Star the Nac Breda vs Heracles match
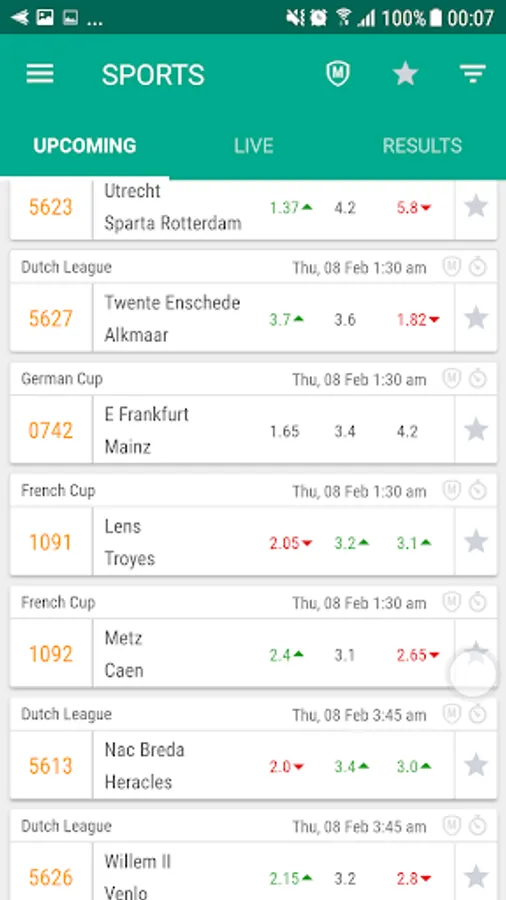This screenshot has height=900, width=506. pyautogui.click(x=476, y=765)
